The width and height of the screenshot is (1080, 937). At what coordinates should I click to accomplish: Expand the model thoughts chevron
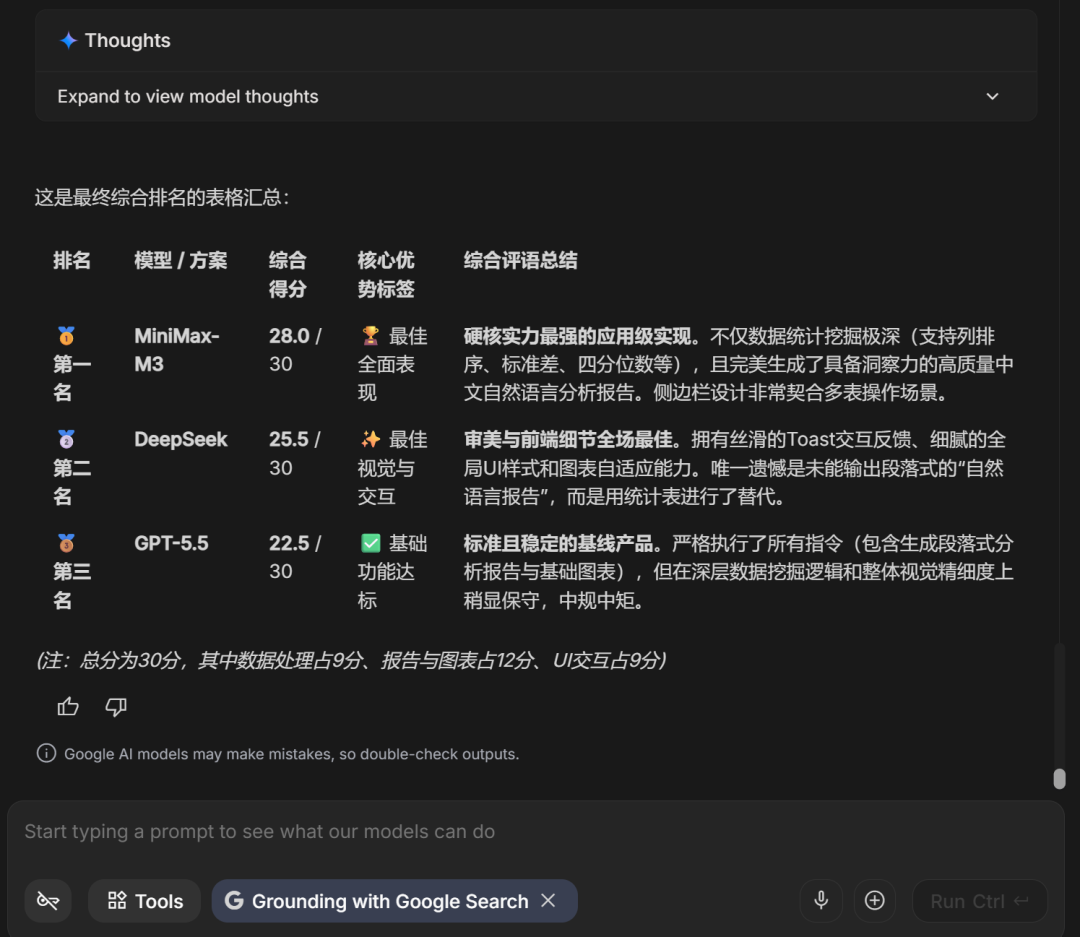point(992,96)
